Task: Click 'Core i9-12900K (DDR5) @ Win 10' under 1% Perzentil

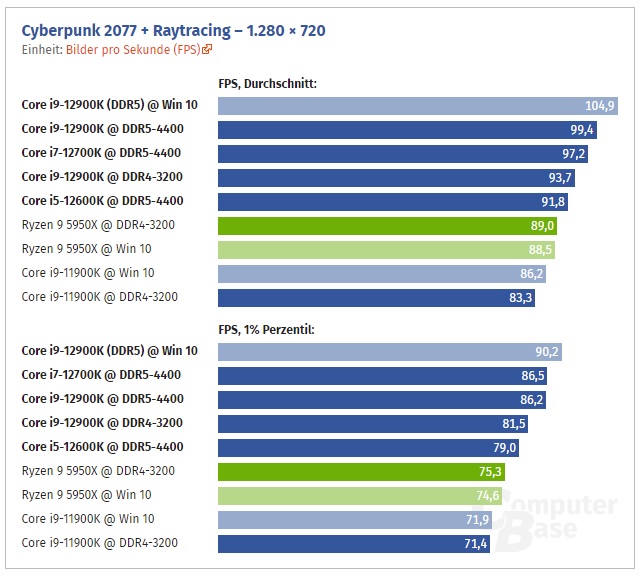Action: pyautogui.click(x=109, y=351)
